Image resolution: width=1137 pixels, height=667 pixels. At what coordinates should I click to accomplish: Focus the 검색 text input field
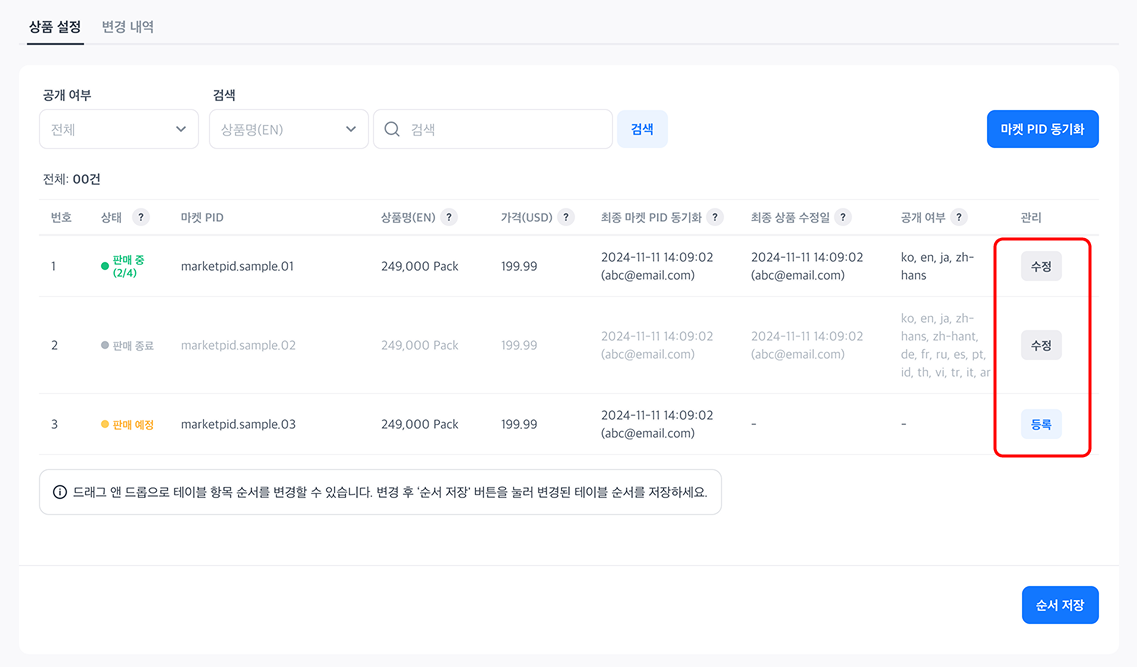point(505,129)
